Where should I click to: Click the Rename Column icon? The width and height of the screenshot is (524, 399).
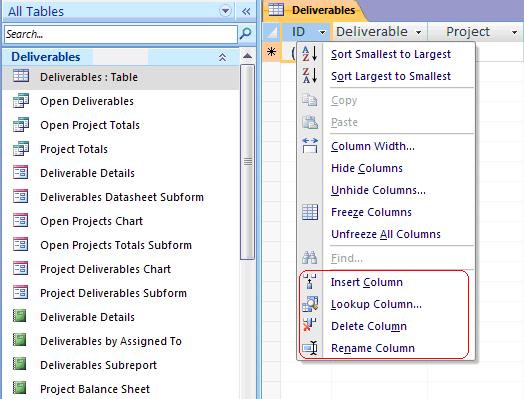pyautogui.click(x=310, y=348)
